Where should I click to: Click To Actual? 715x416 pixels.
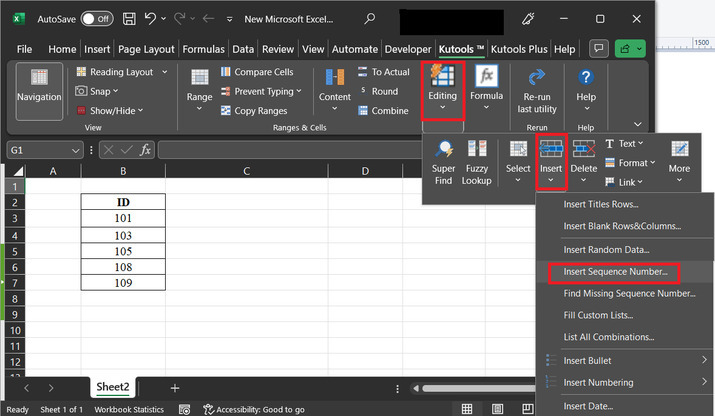point(383,72)
